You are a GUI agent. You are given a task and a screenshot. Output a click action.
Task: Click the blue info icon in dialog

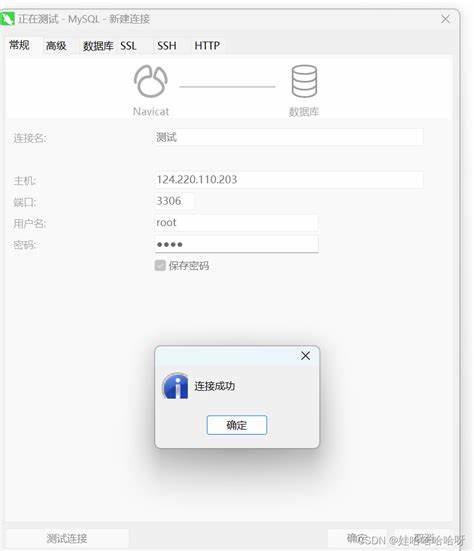175,386
